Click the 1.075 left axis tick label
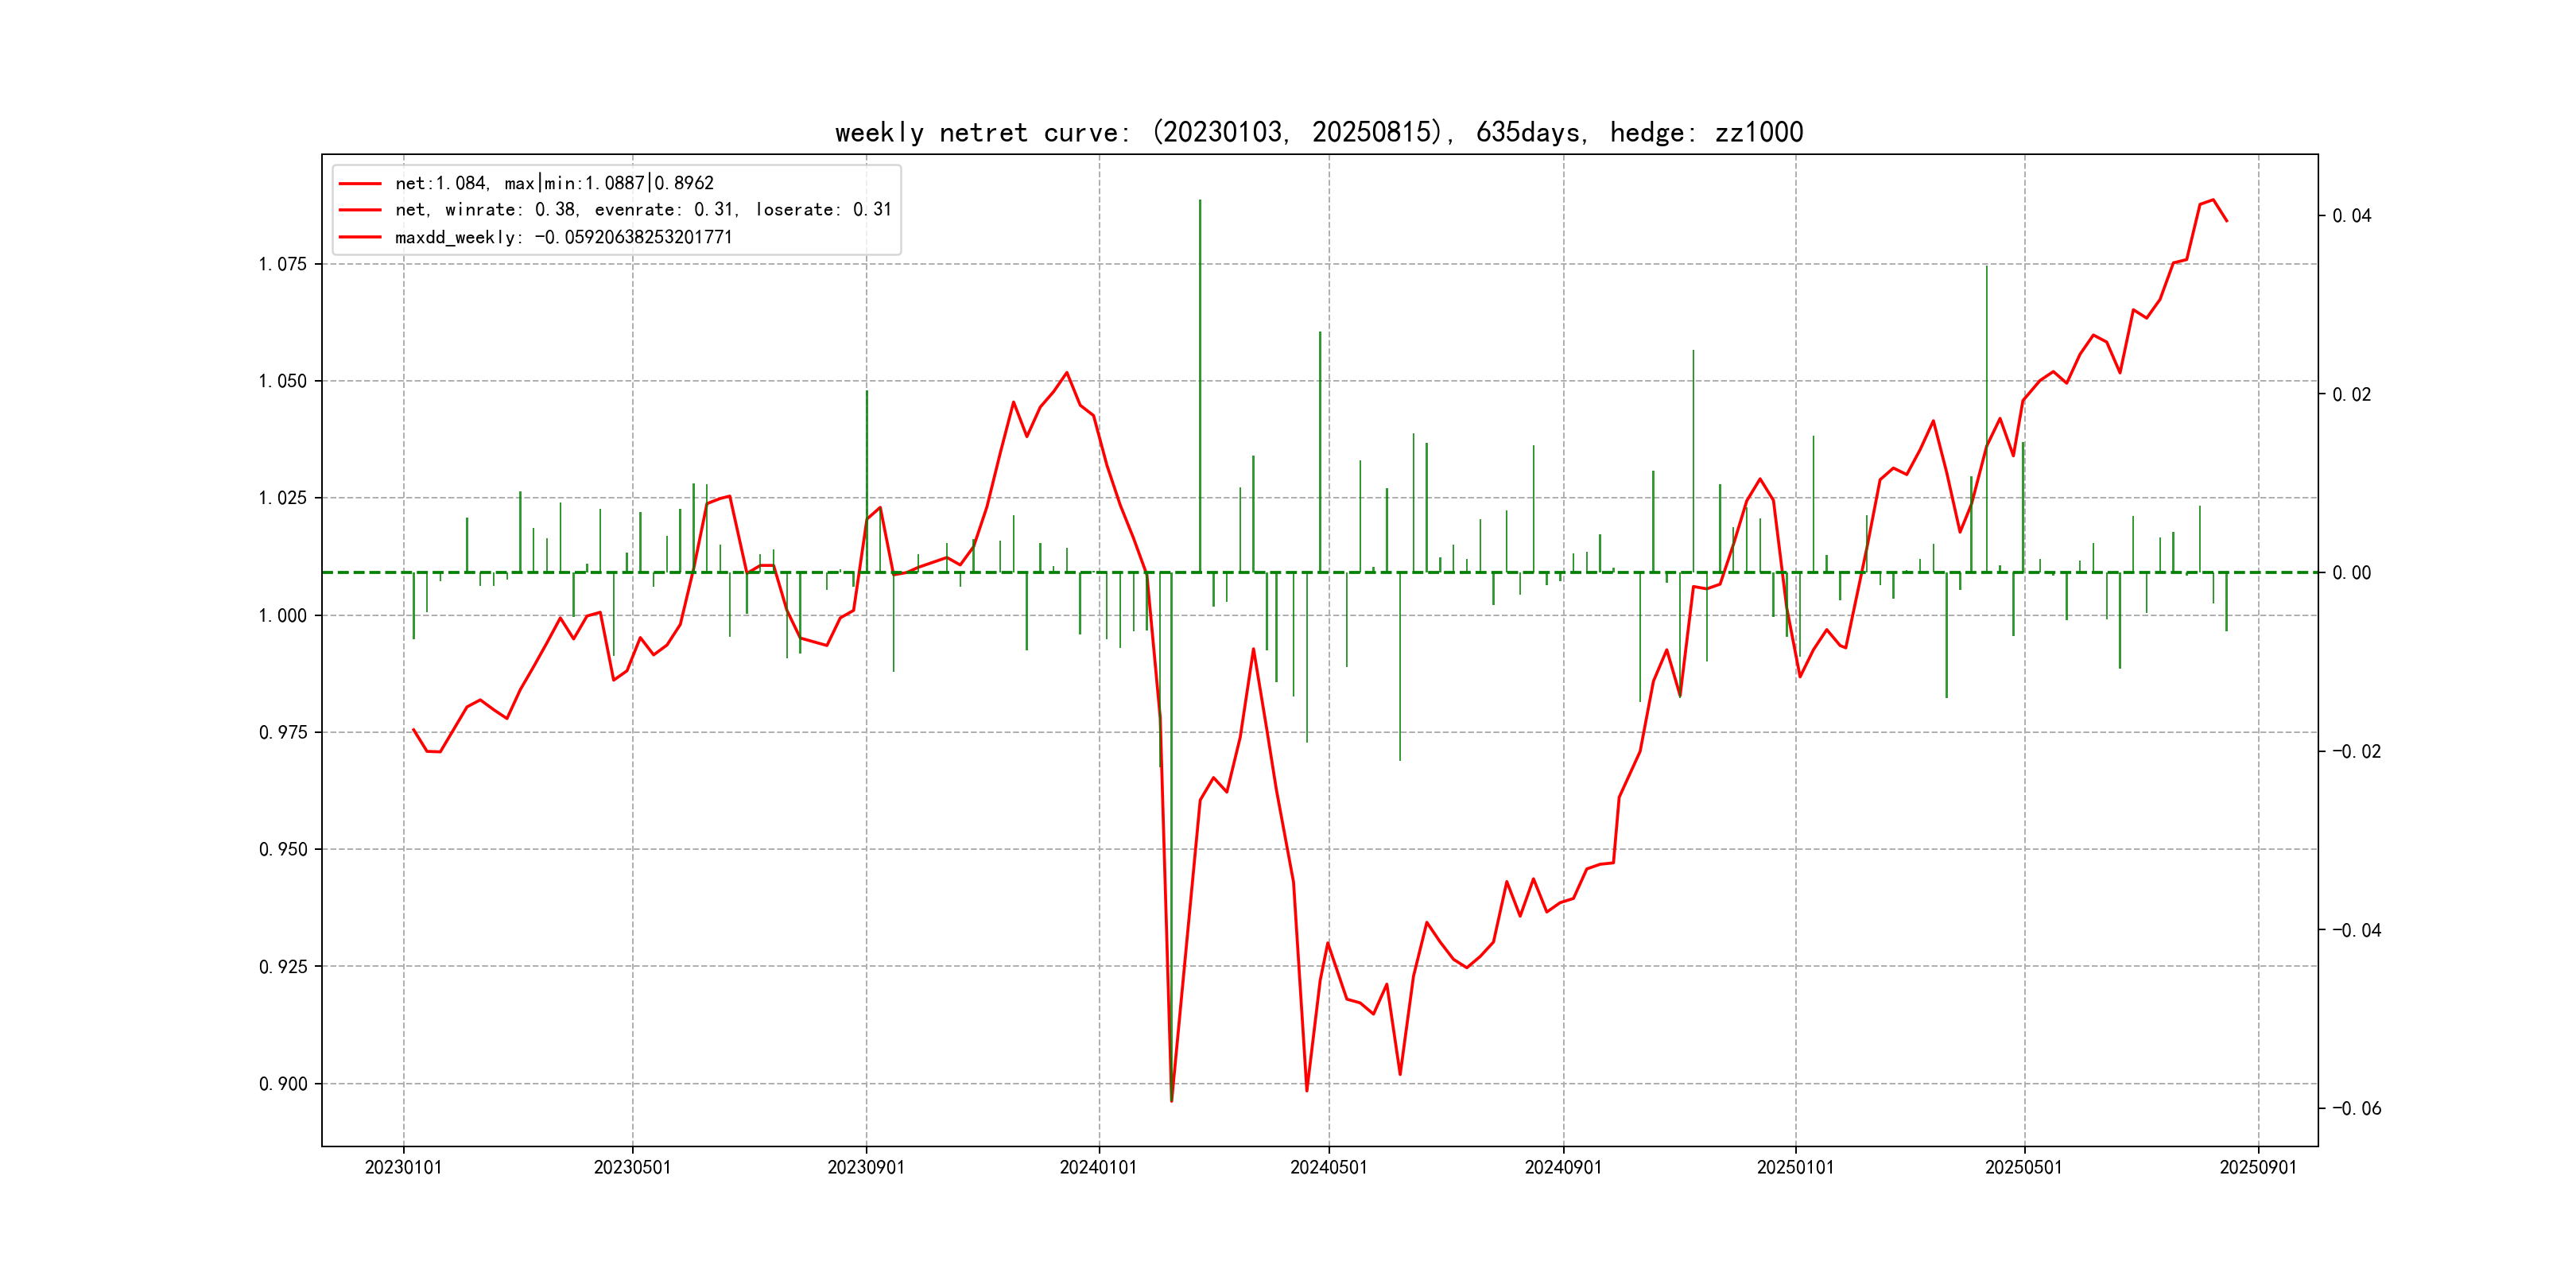2576x1288 pixels. click(x=283, y=264)
